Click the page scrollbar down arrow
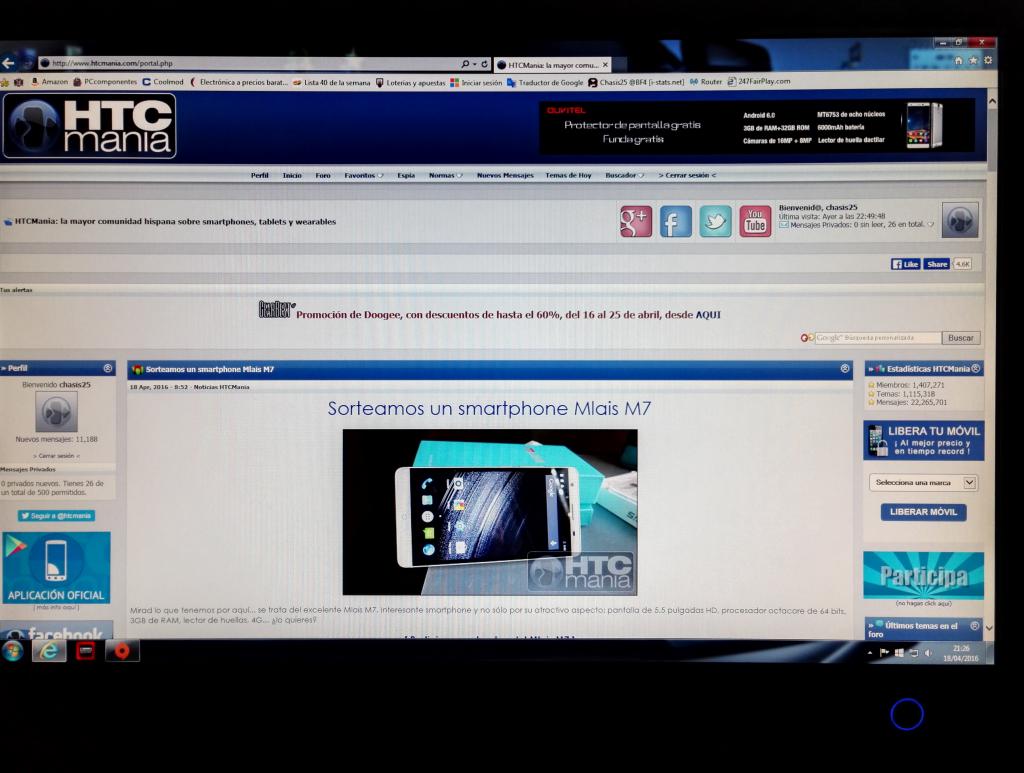This screenshot has height=773, width=1024. (989, 628)
